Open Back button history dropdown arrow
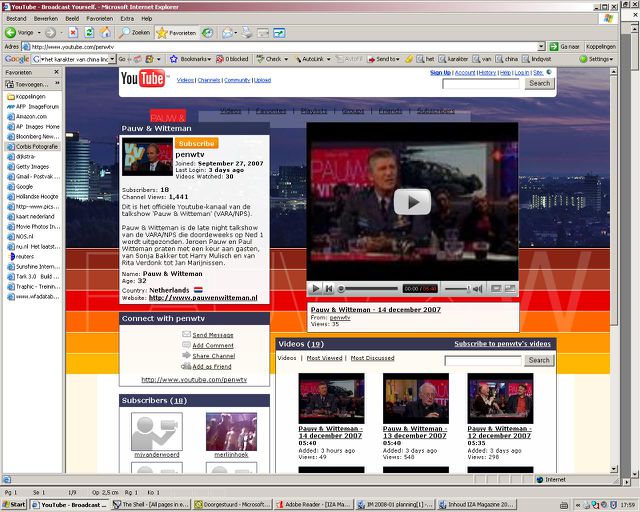Viewport: 640px width, 512px height. pos(39,33)
